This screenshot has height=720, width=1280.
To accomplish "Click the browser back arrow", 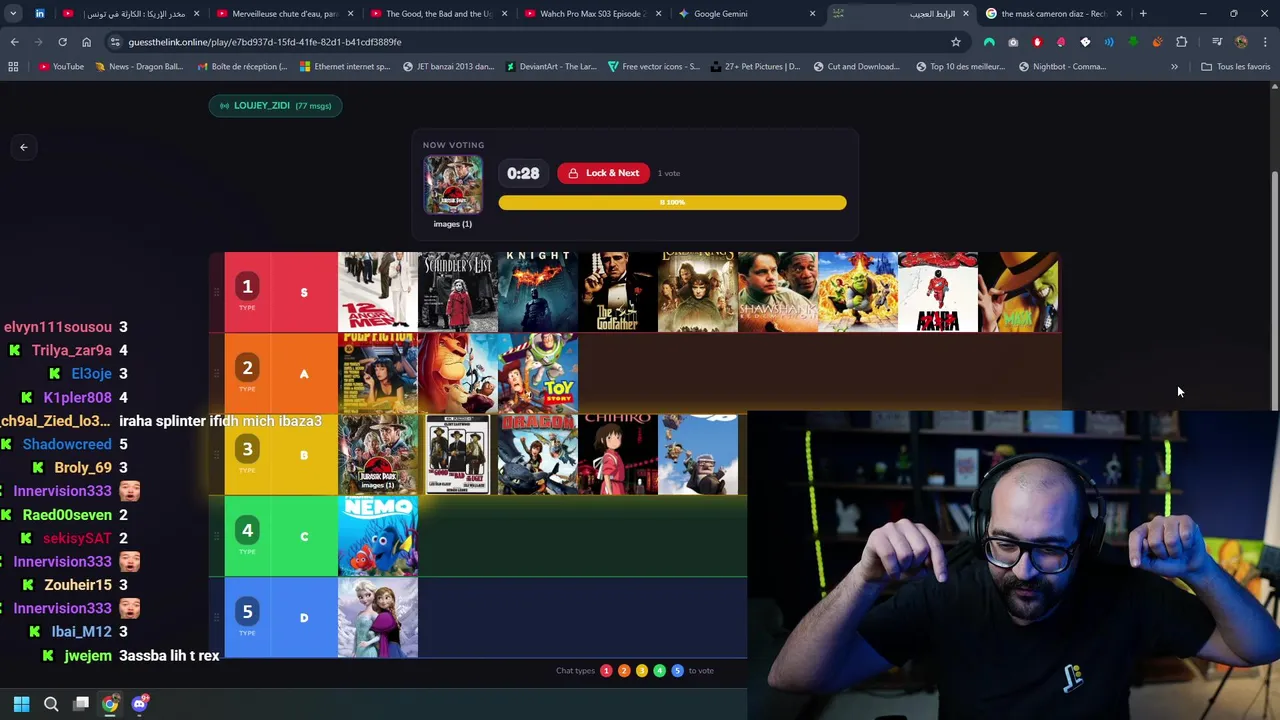I will pos(14,42).
